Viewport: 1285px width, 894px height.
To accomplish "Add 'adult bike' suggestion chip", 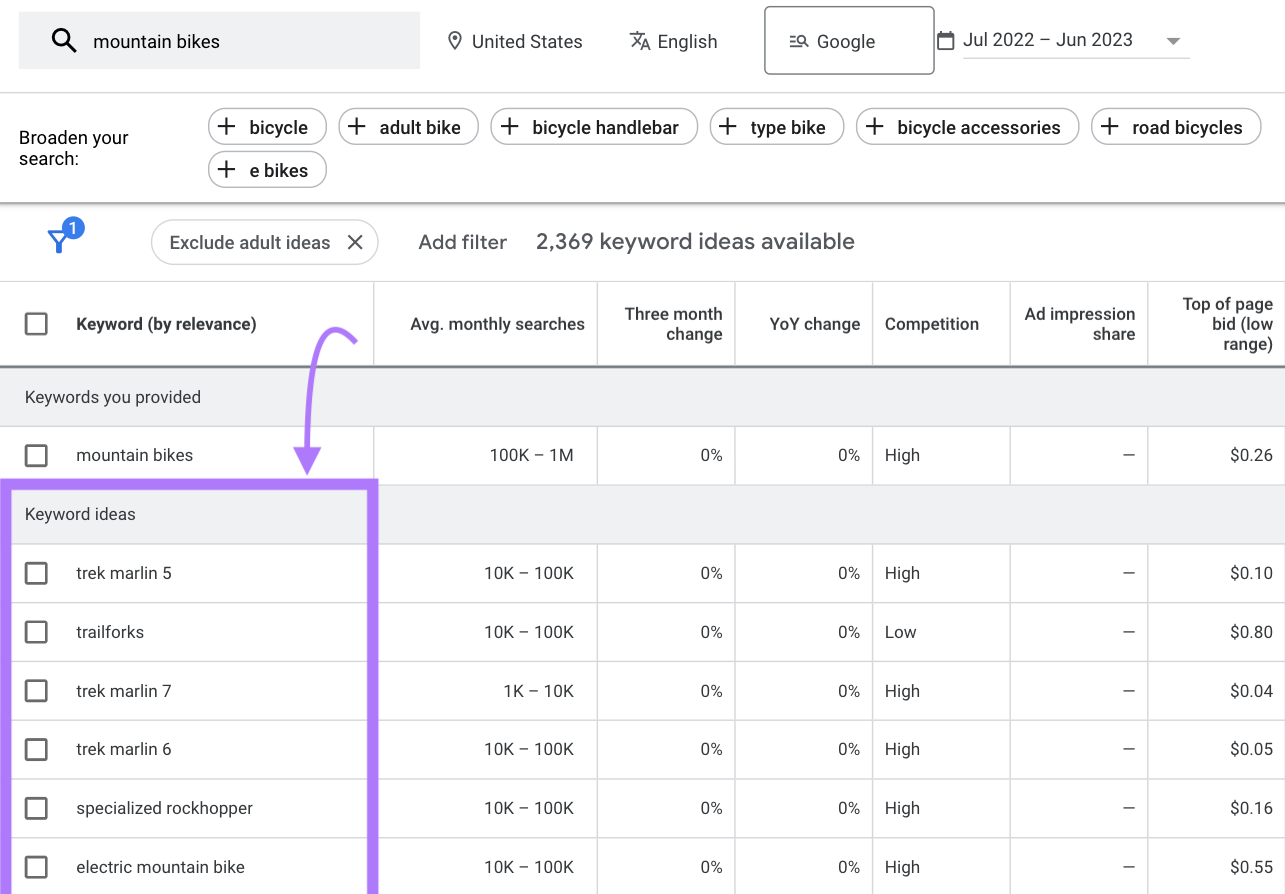I will (x=409, y=127).
